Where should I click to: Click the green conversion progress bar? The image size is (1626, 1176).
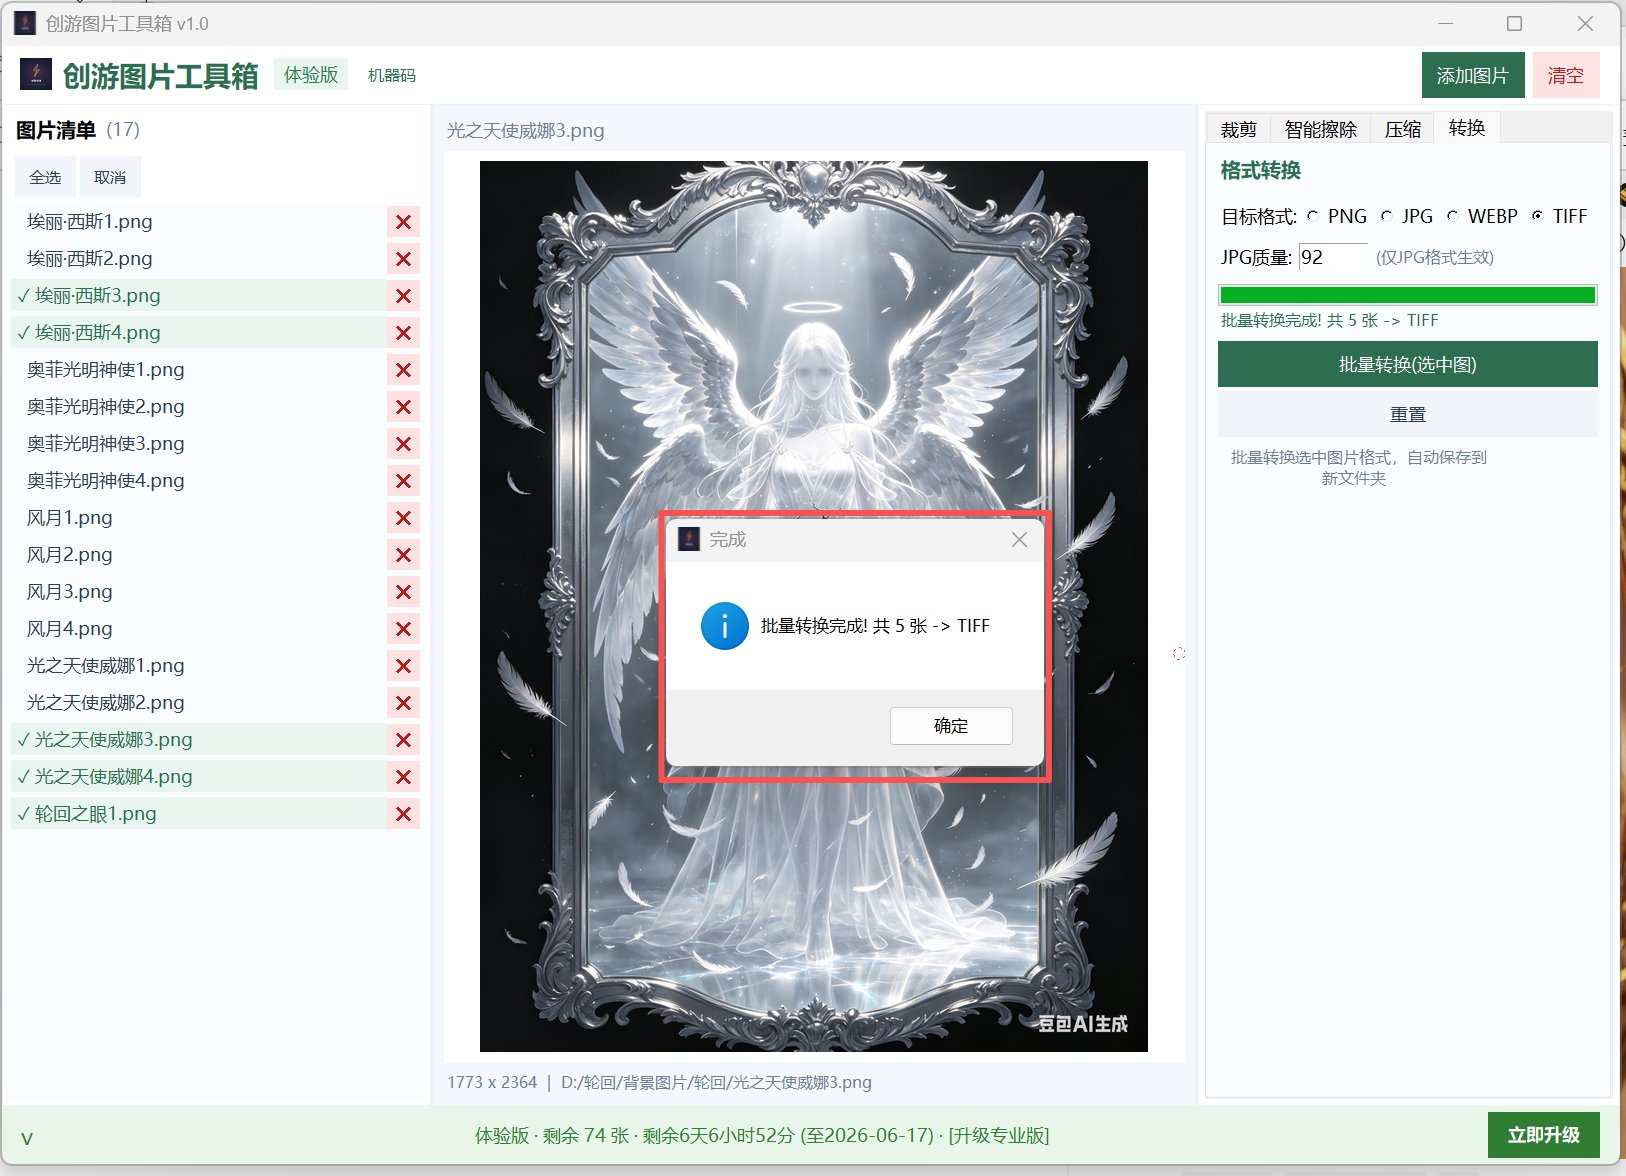click(x=1407, y=295)
